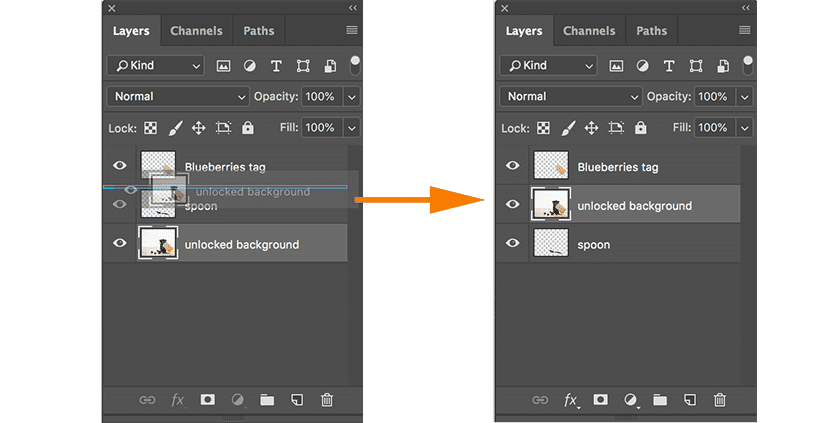Hide the Blueberries tag layer in the right panel

point(513,166)
